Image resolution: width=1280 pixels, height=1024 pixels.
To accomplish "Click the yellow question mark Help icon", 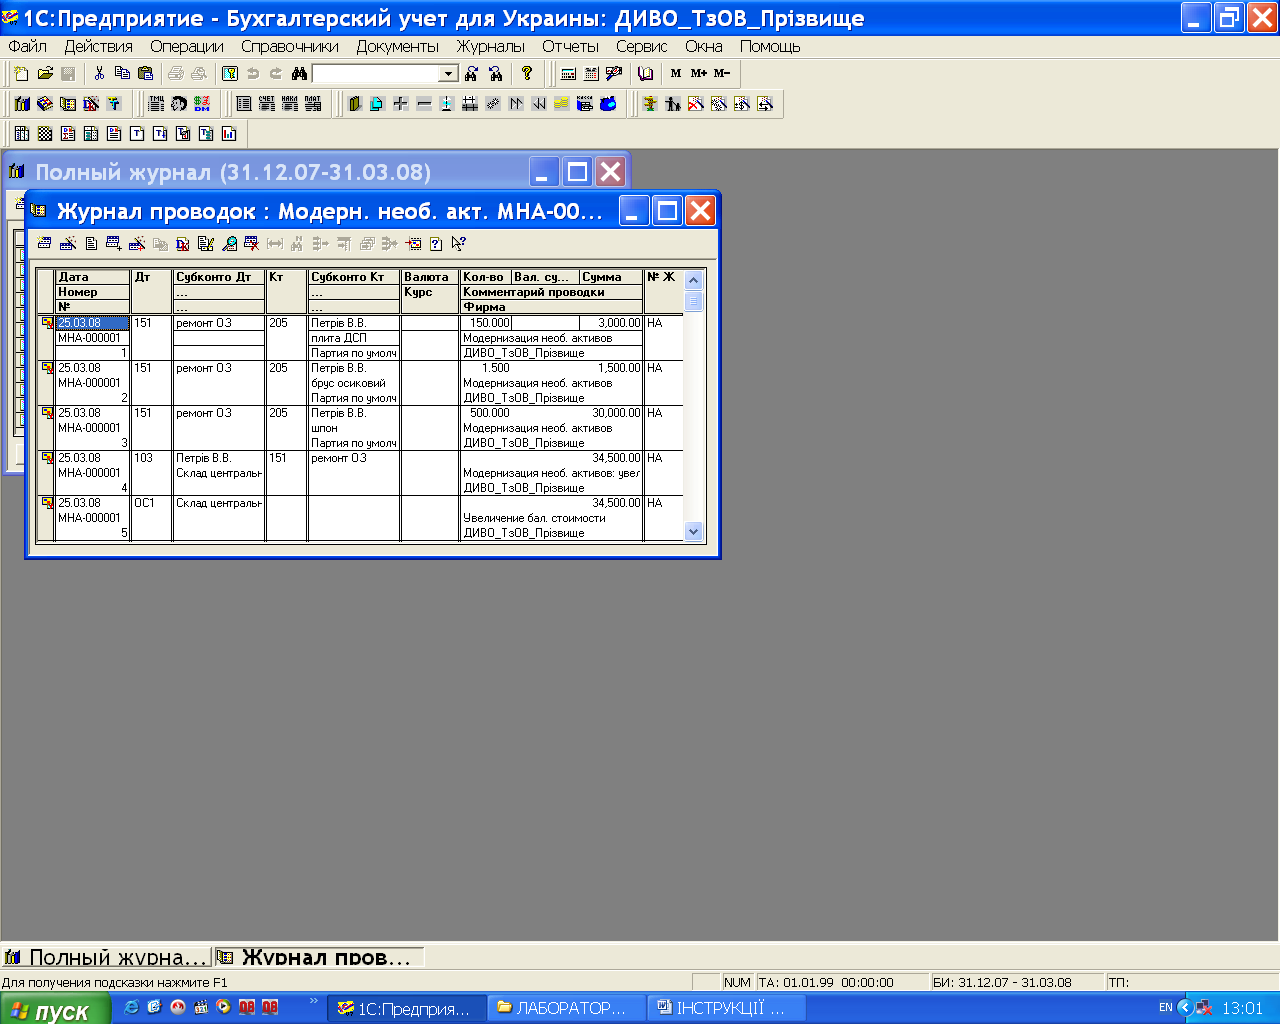I will [527, 73].
